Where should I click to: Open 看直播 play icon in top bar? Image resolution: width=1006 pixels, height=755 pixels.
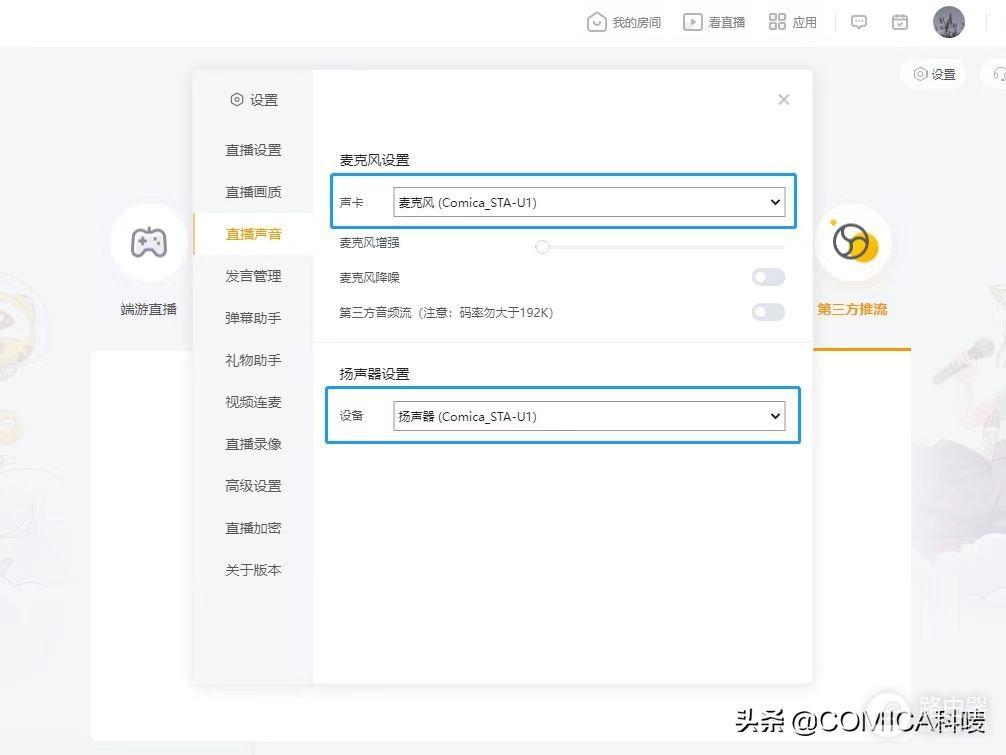pyautogui.click(x=692, y=22)
